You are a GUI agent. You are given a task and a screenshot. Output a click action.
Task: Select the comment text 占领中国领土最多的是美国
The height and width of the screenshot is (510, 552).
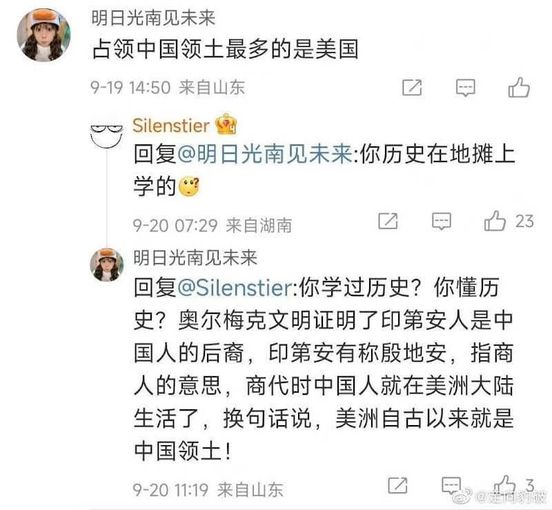(x=225, y=49)
